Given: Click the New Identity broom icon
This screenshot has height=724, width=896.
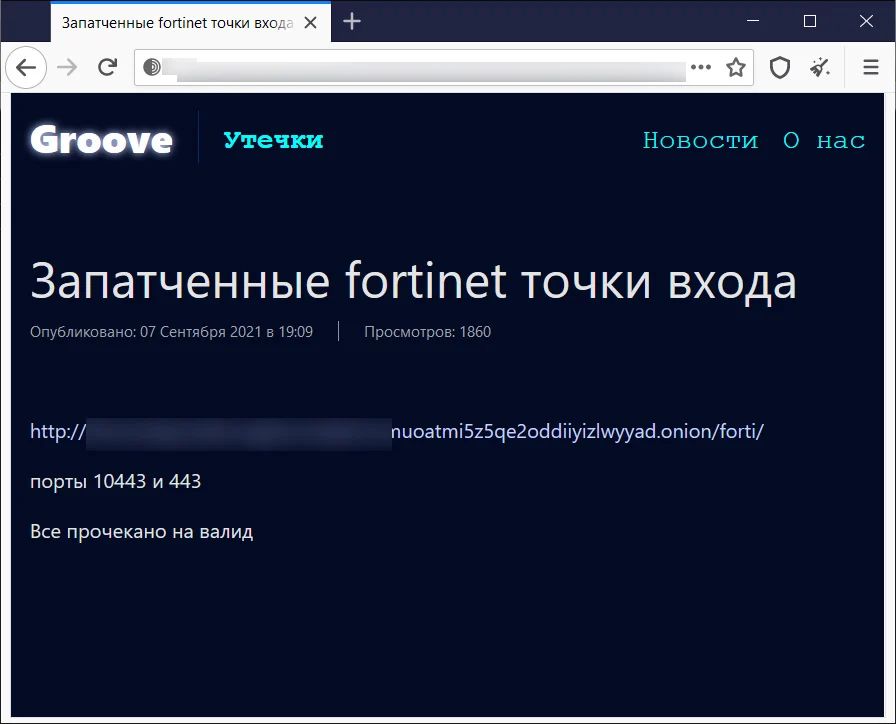Looking at the screenshot, I should (820, 68).
